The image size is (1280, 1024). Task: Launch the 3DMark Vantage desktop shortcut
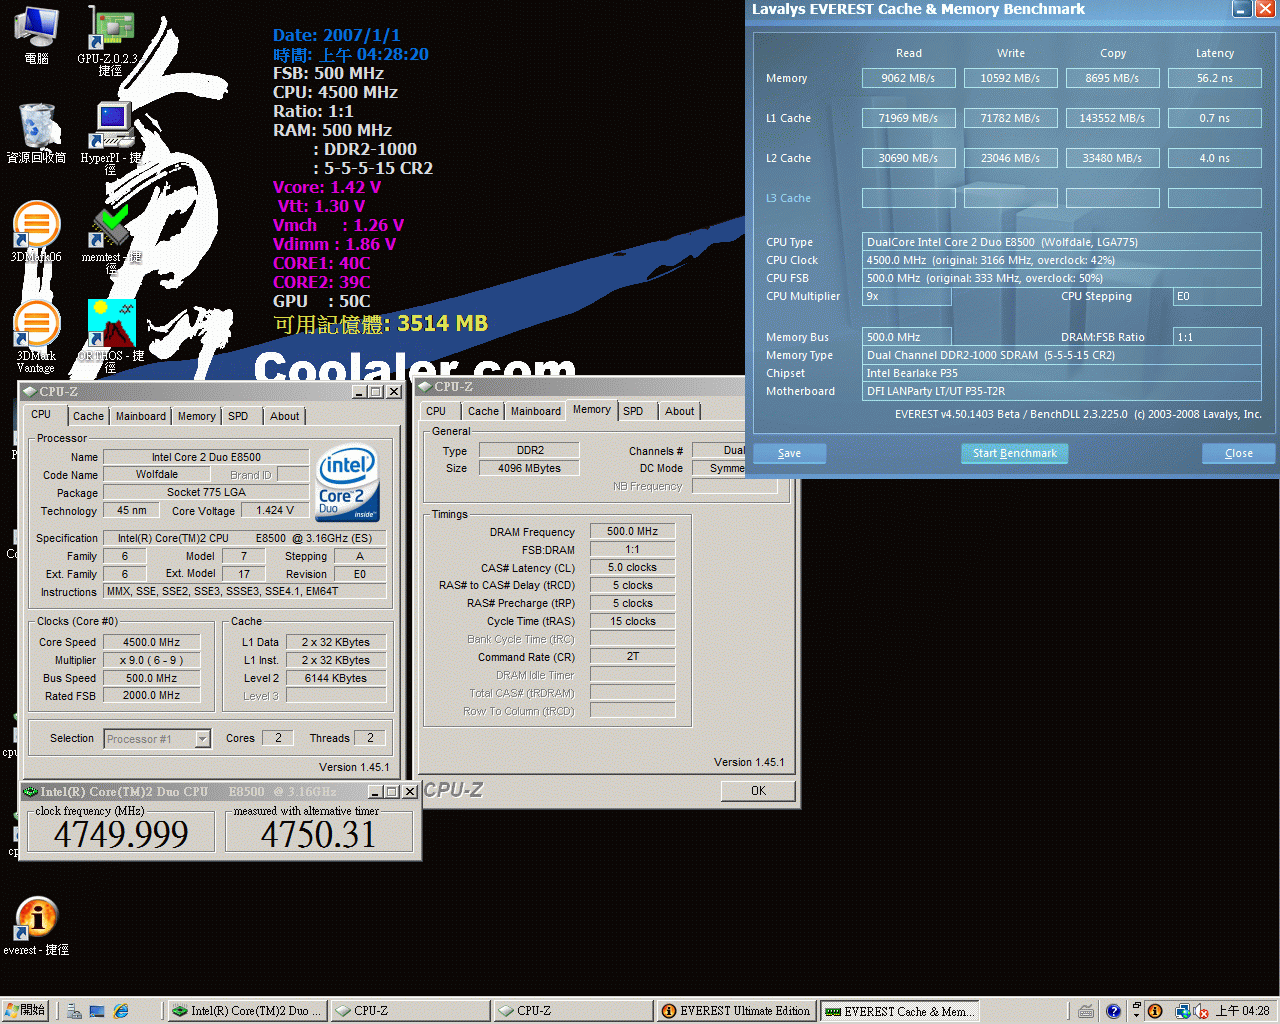(x=36, y=337)
